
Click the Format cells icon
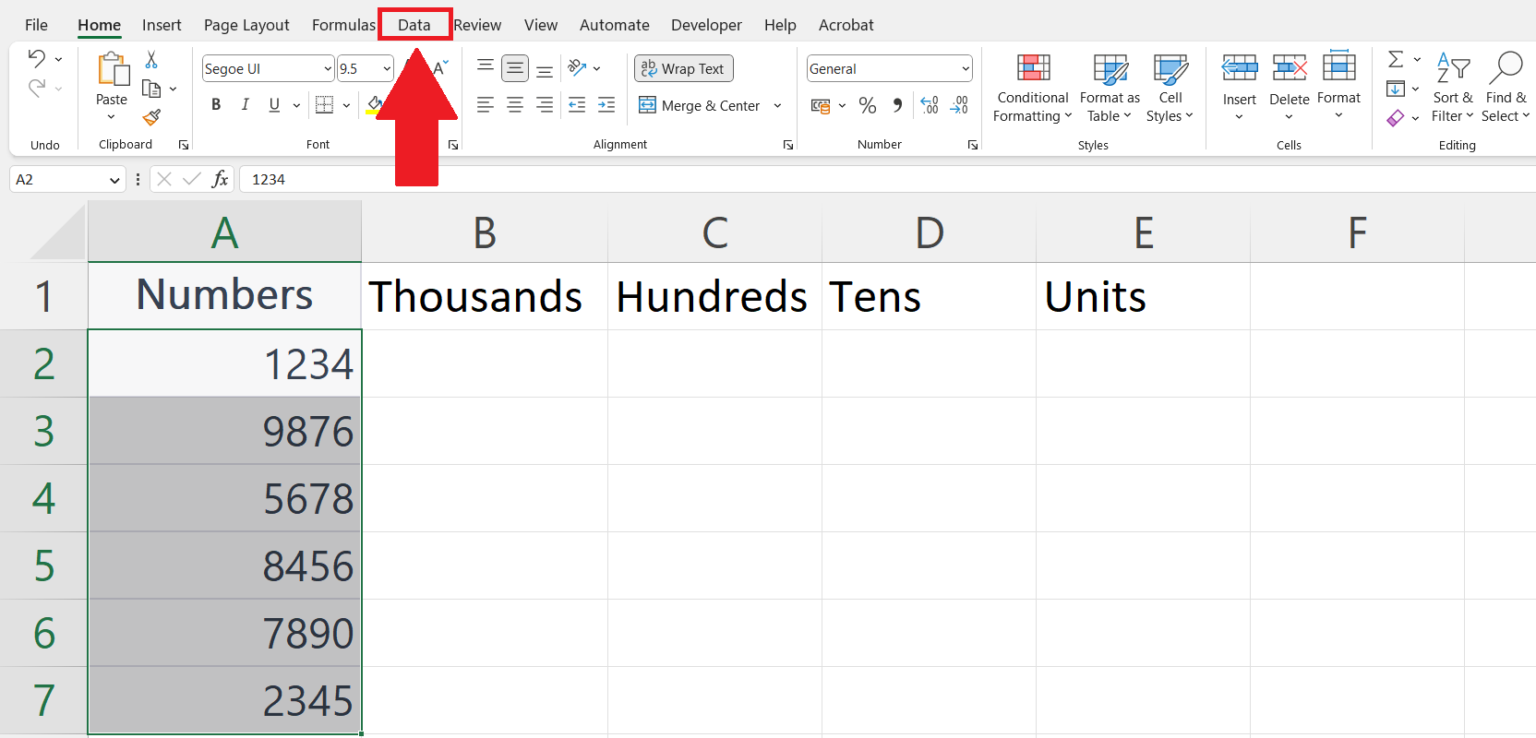click(1339, 66)
